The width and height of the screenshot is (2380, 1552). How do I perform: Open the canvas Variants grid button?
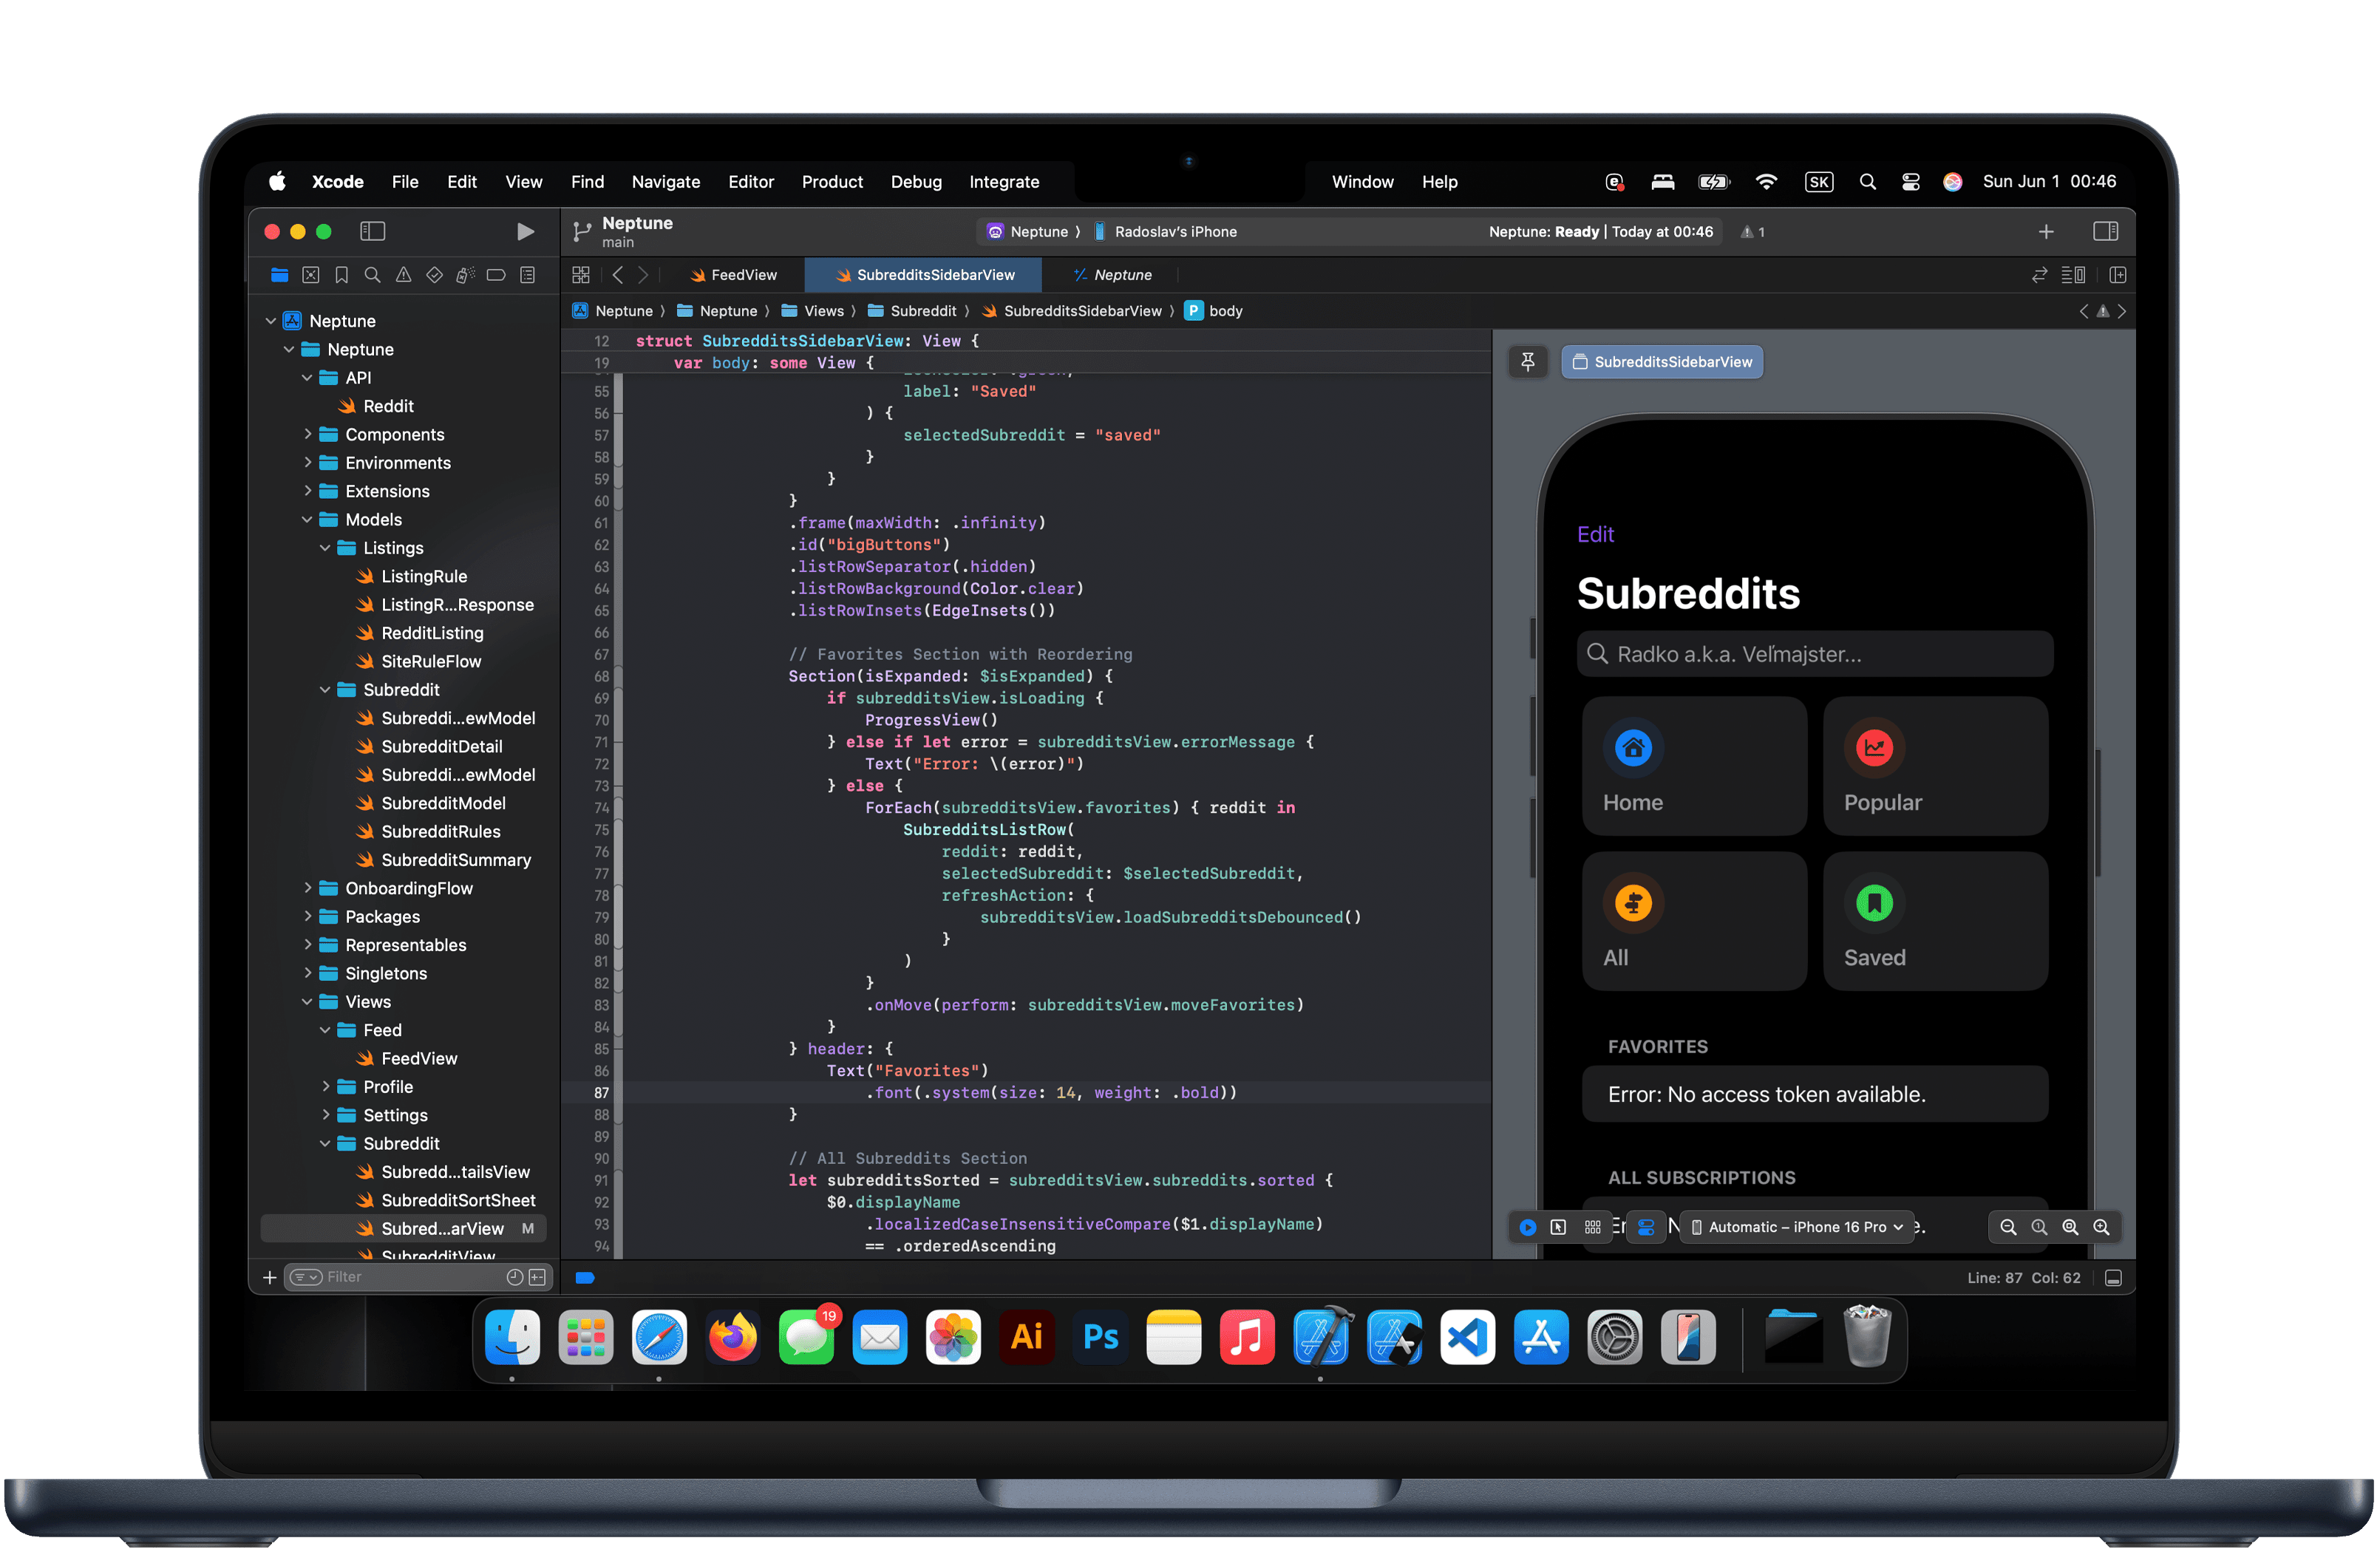(x=1592, y=1227)
